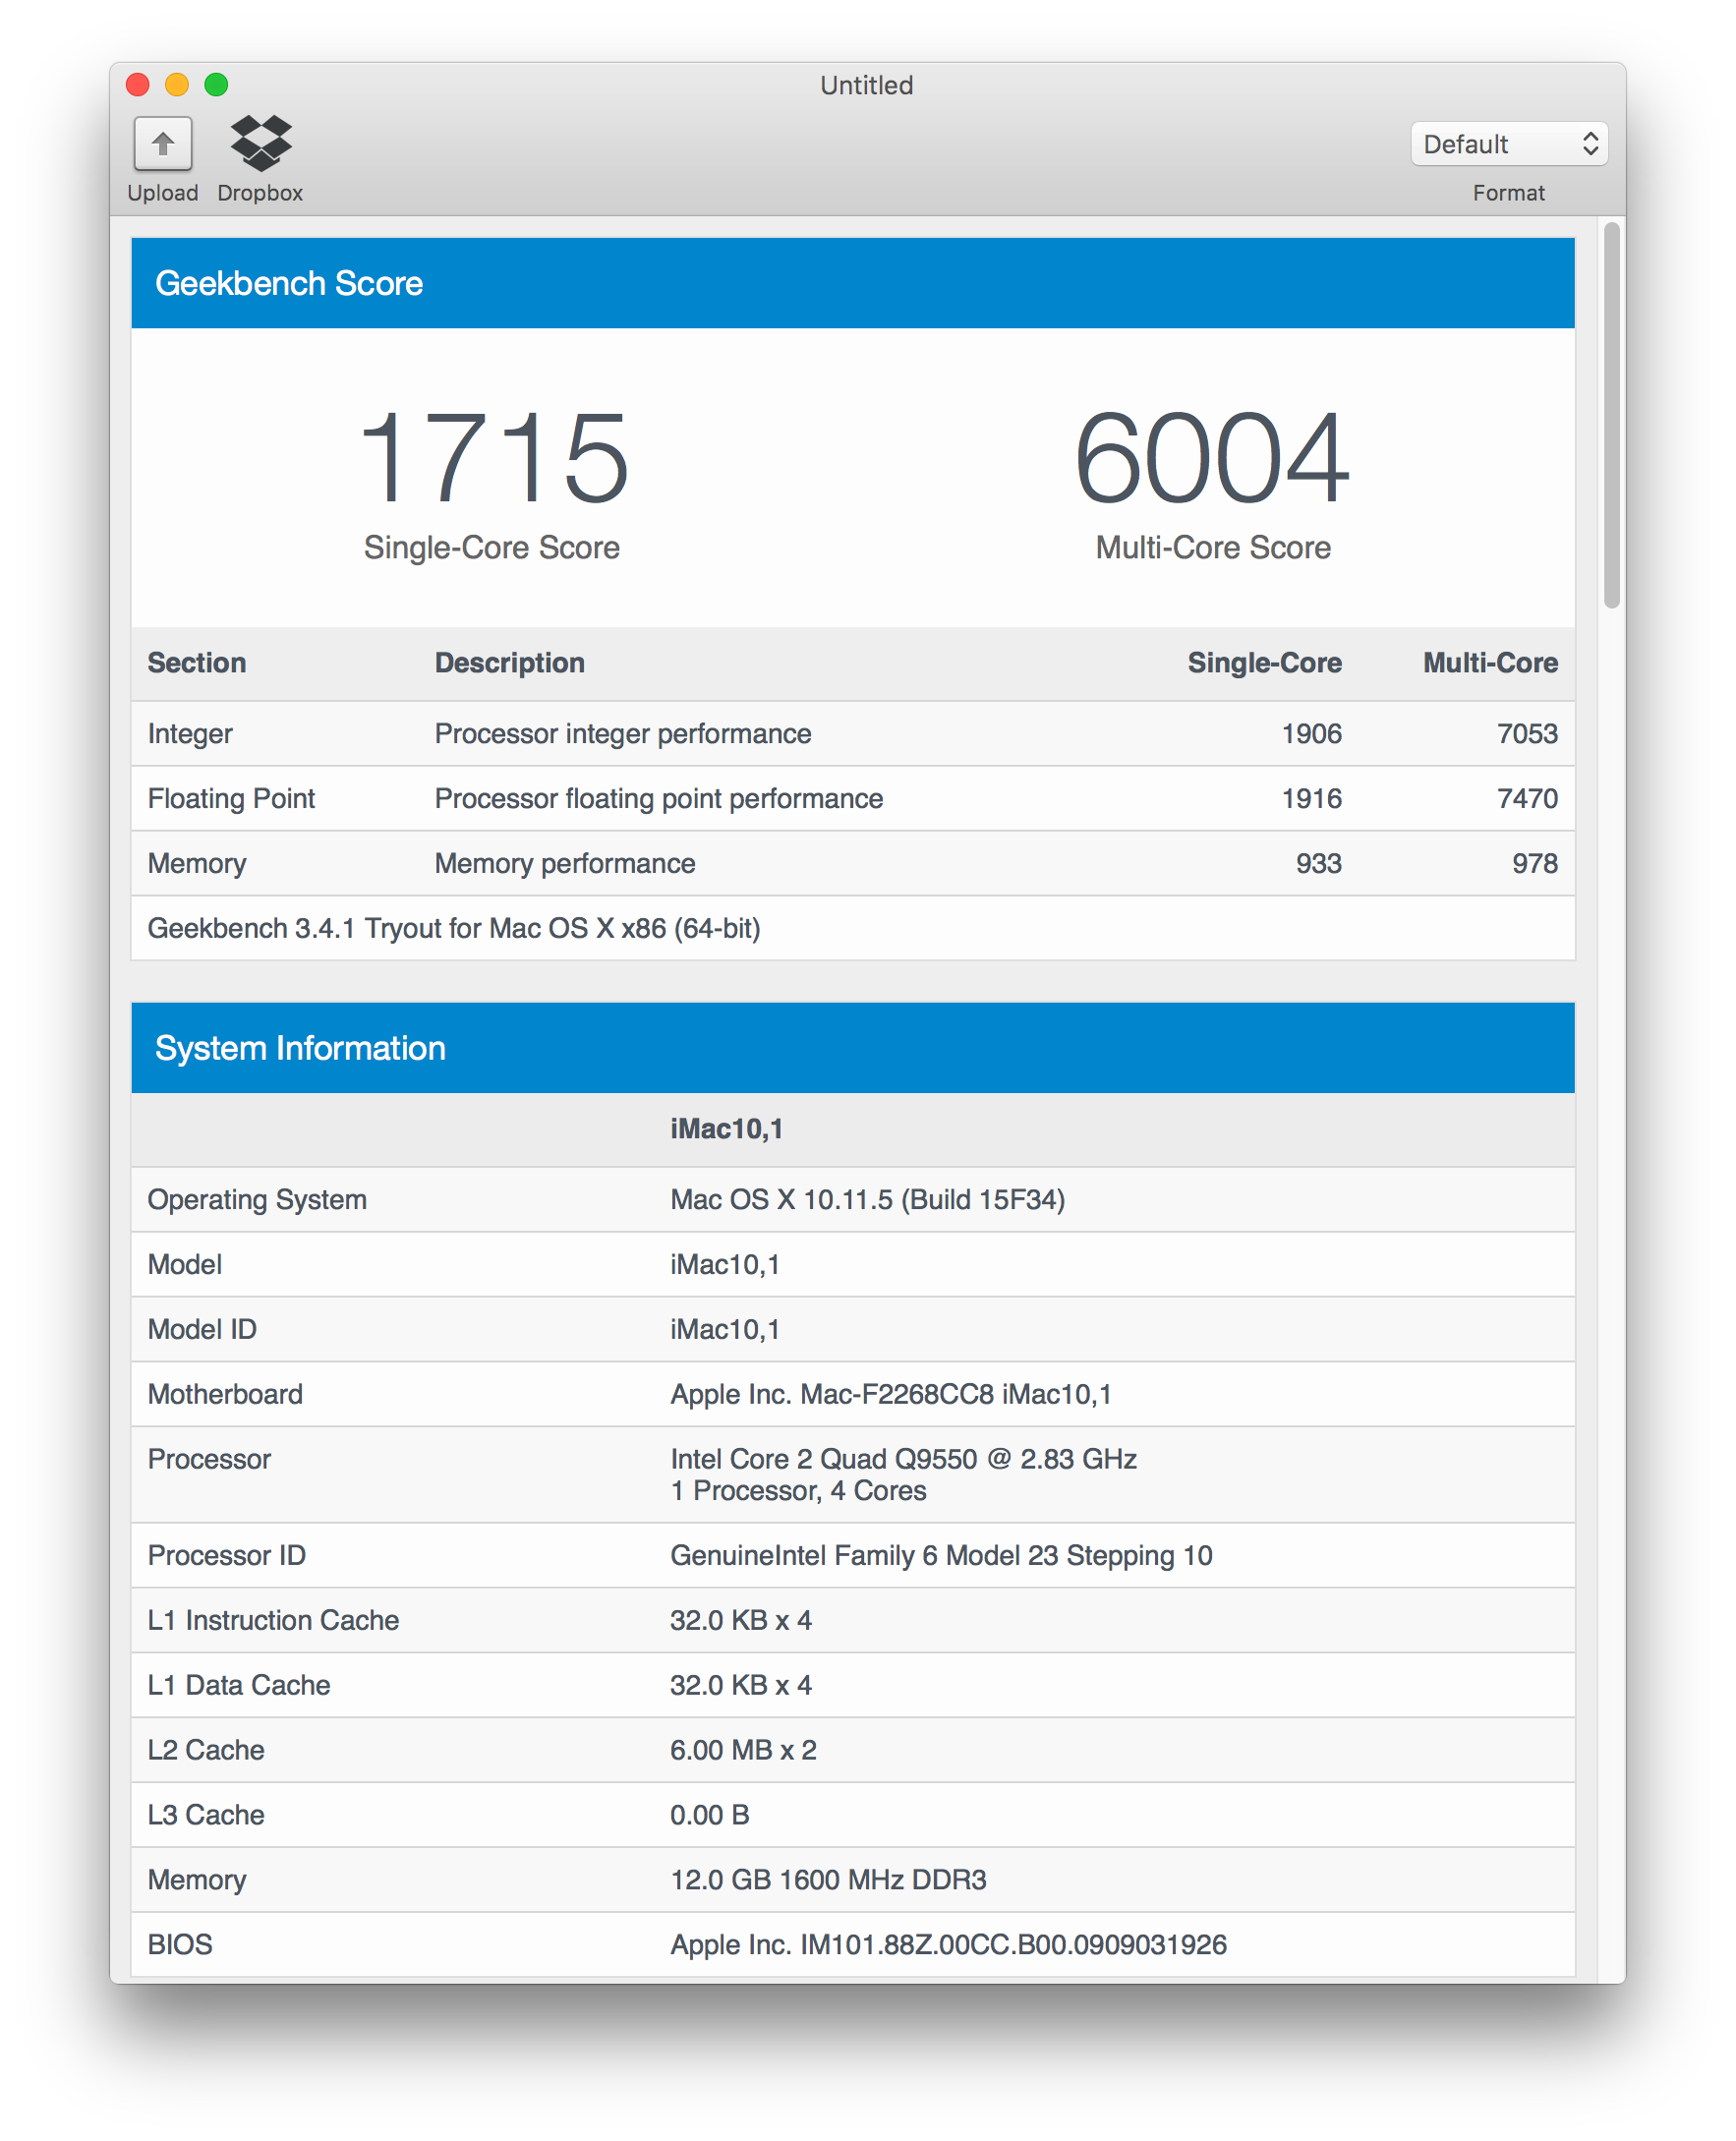The width and height of the screenshot is (1736, 2141).
Task: Click Floating Point multi-core value 7470
Action: 1528,798
